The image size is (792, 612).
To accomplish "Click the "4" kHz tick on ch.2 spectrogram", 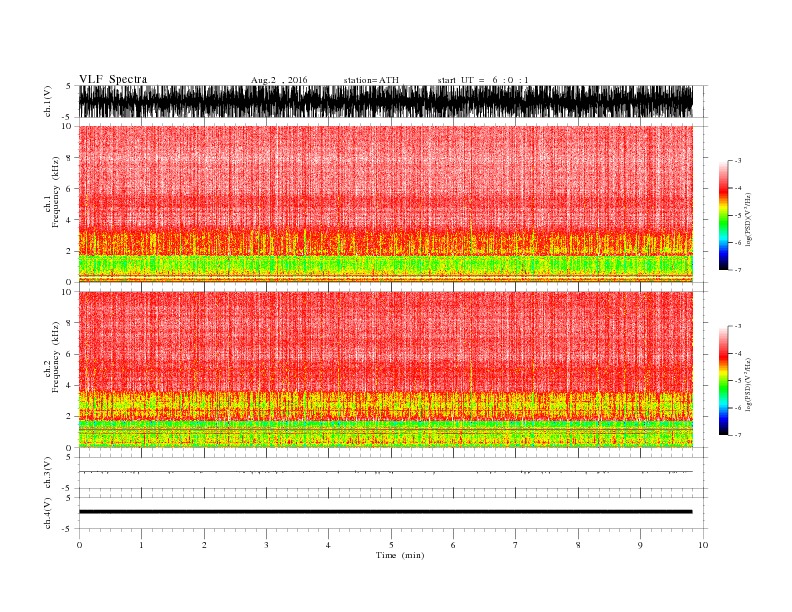I will pyautogui.click(x=69, y=386).
